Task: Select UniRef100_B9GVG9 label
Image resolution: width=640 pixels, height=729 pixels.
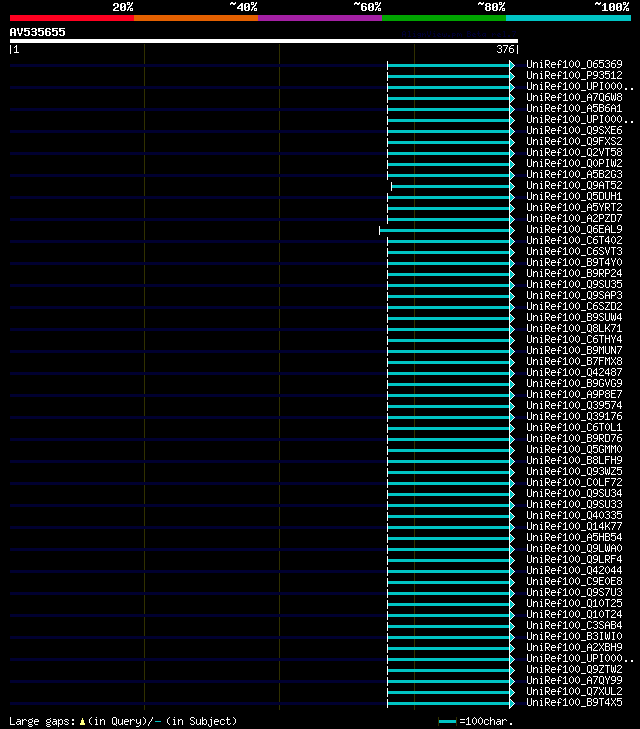Action: [x=574, y=384]
